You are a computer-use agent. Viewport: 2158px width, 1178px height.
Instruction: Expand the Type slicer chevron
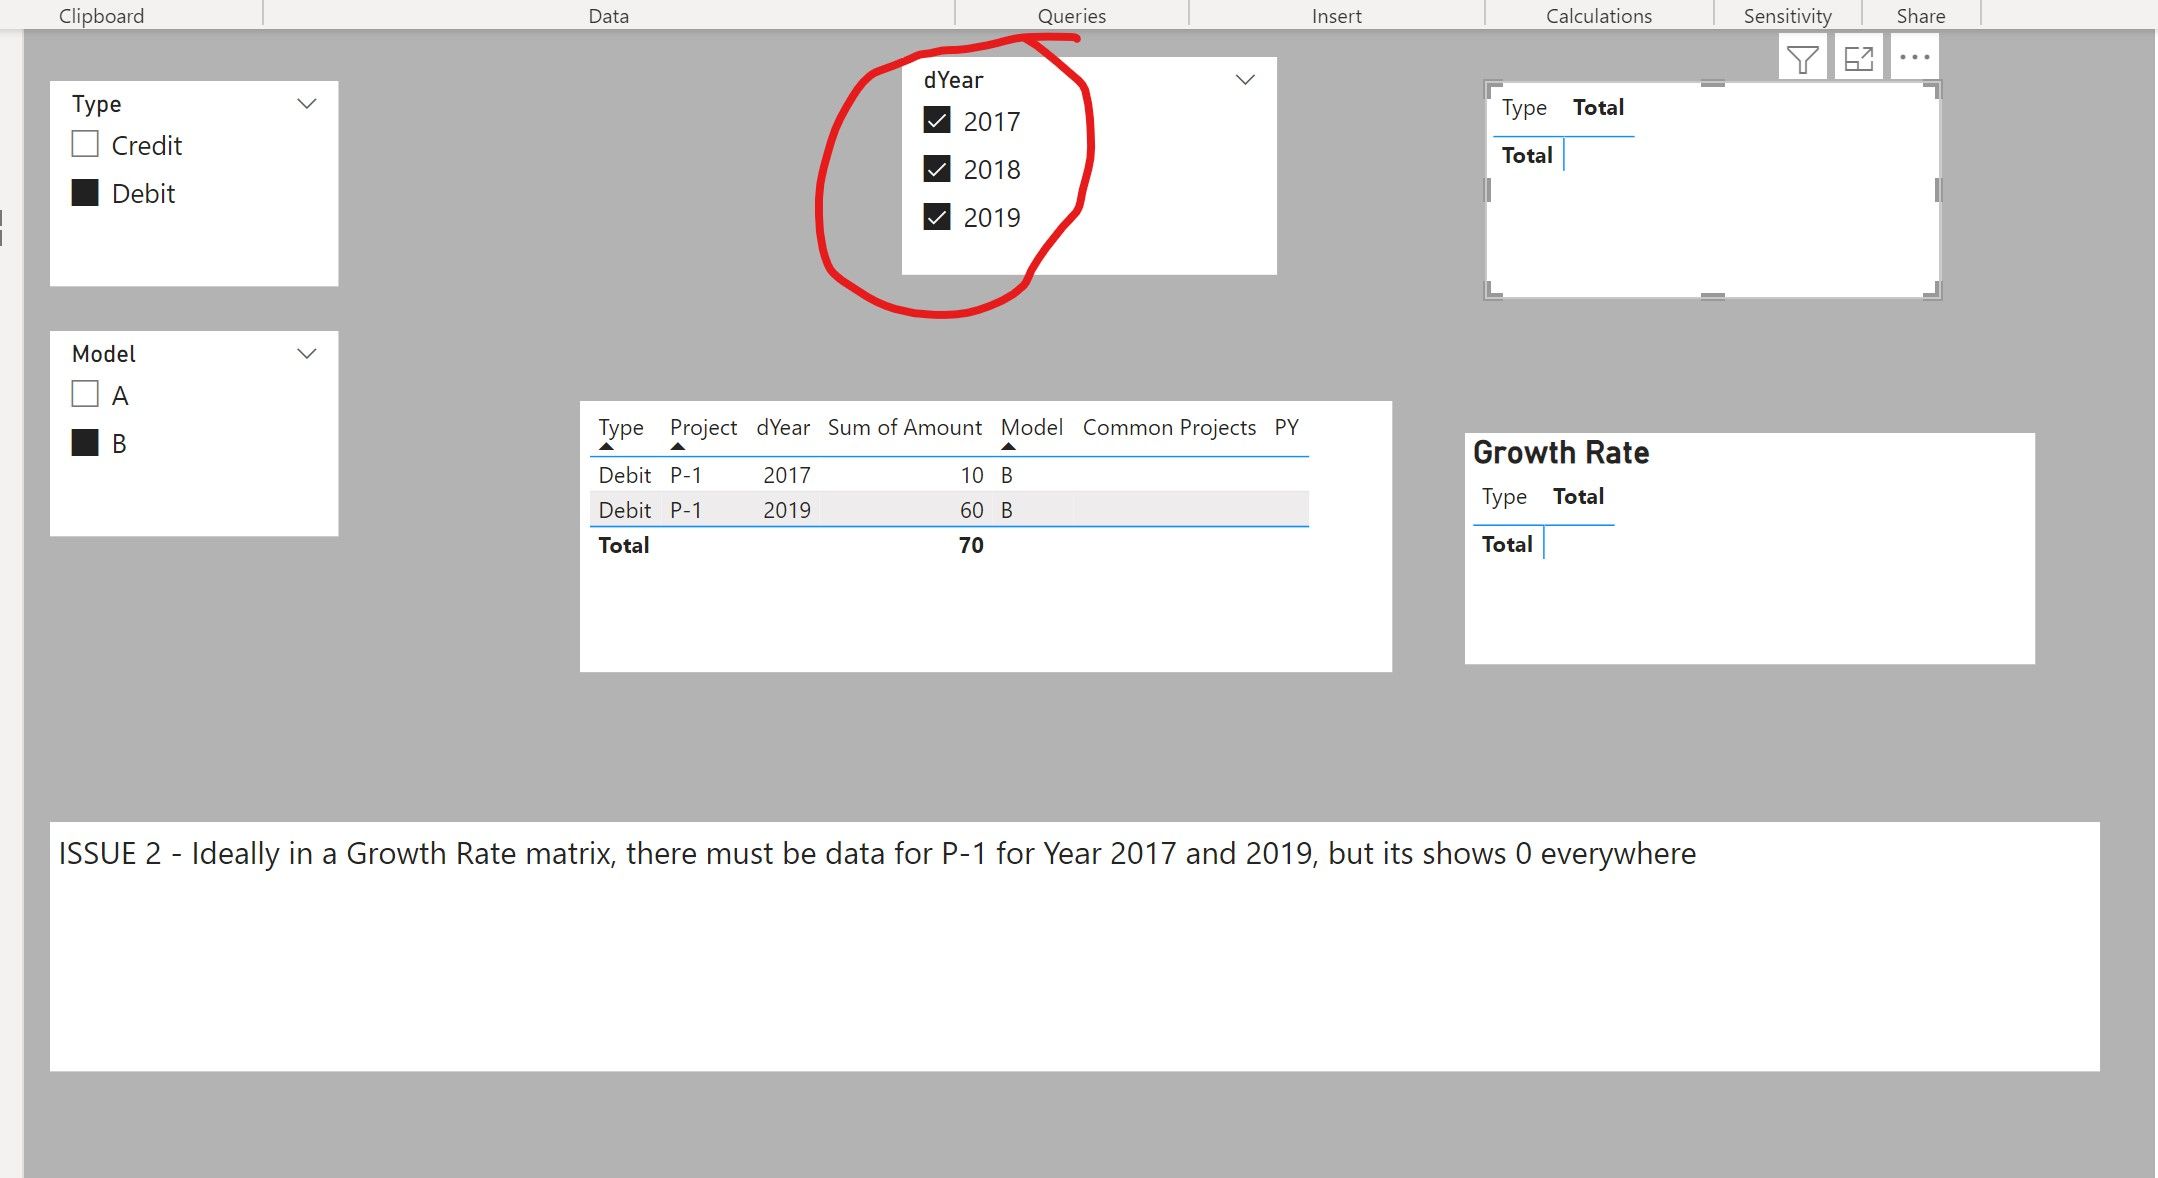[307, 104]
